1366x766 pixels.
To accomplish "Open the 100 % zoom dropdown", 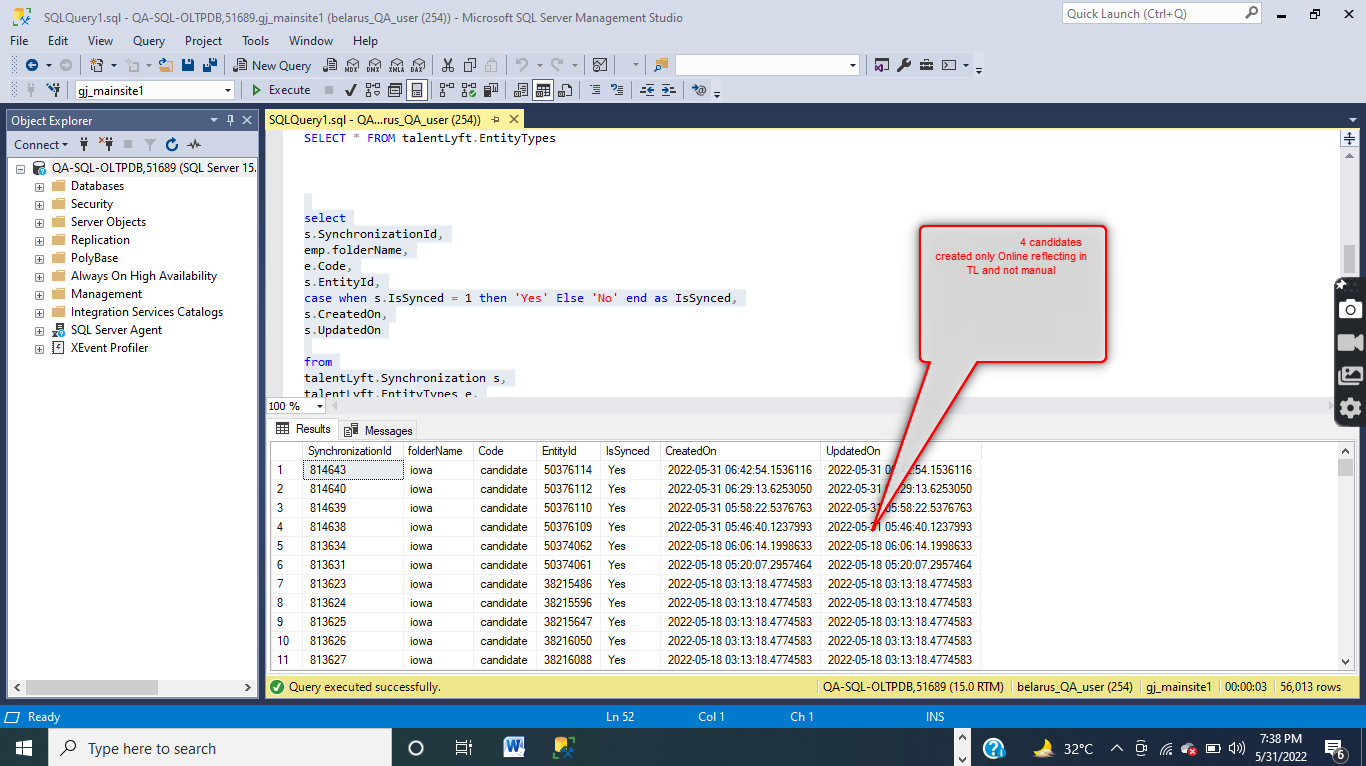I will point(320,406).
